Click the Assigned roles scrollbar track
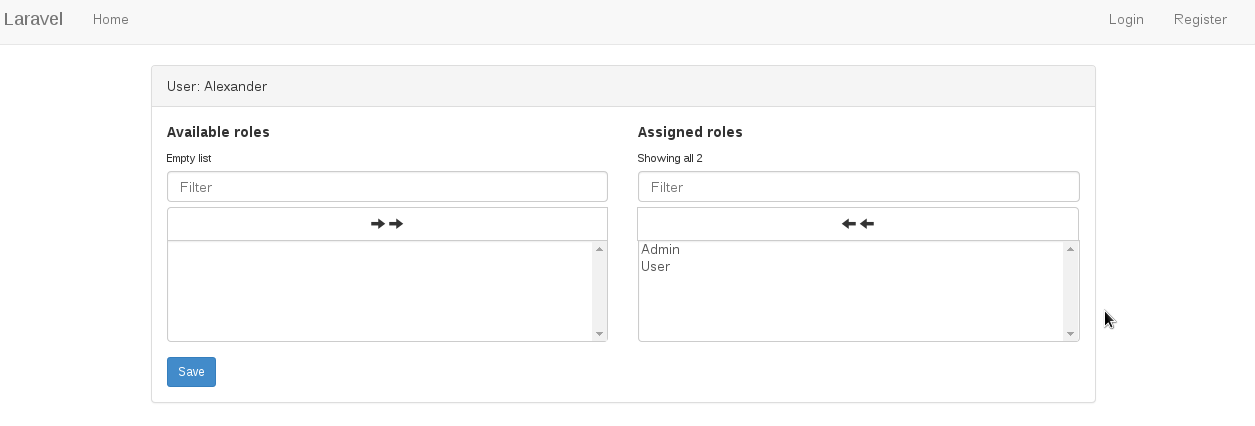The width and height of the screenshot is (1255, 426). pos(1070,291)
